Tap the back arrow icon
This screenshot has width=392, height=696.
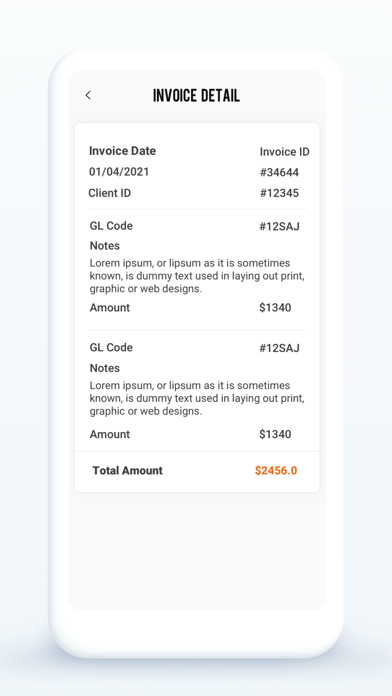pos(88,95)
